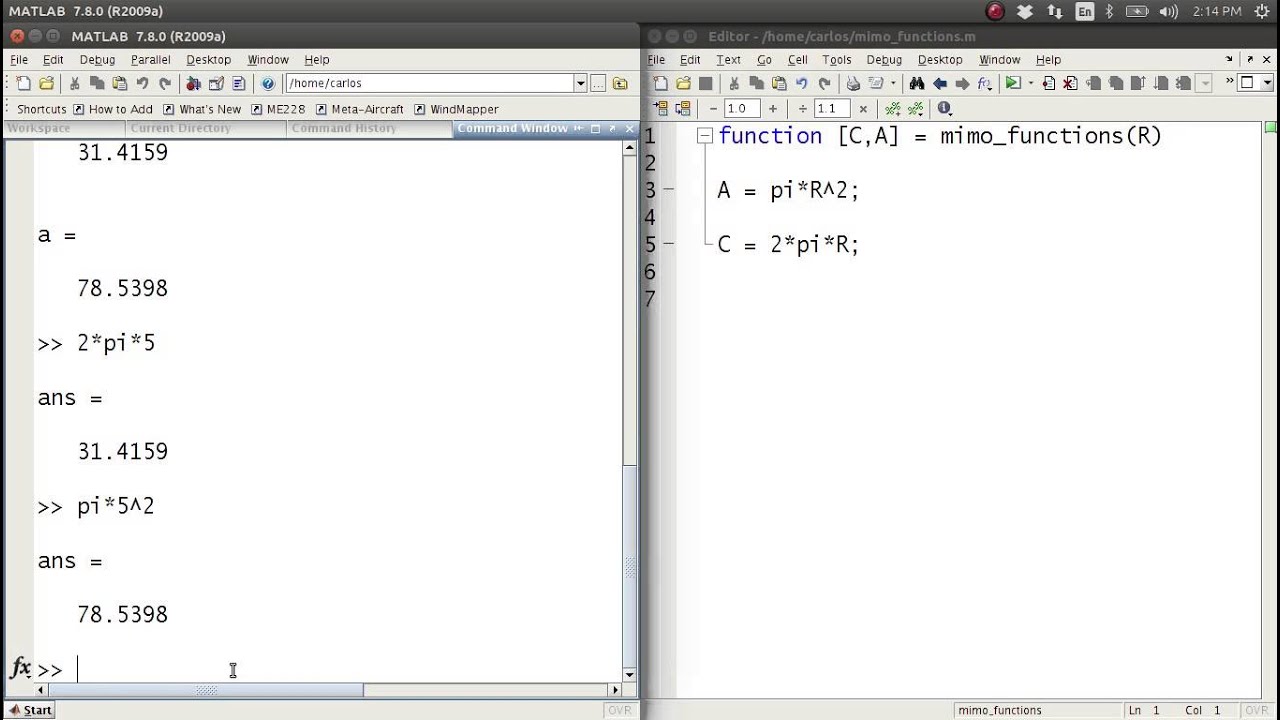This screenshot has height=720, width=1280.
Task: Cell mode info icon in Editor
Action: [x=945, y=108]
